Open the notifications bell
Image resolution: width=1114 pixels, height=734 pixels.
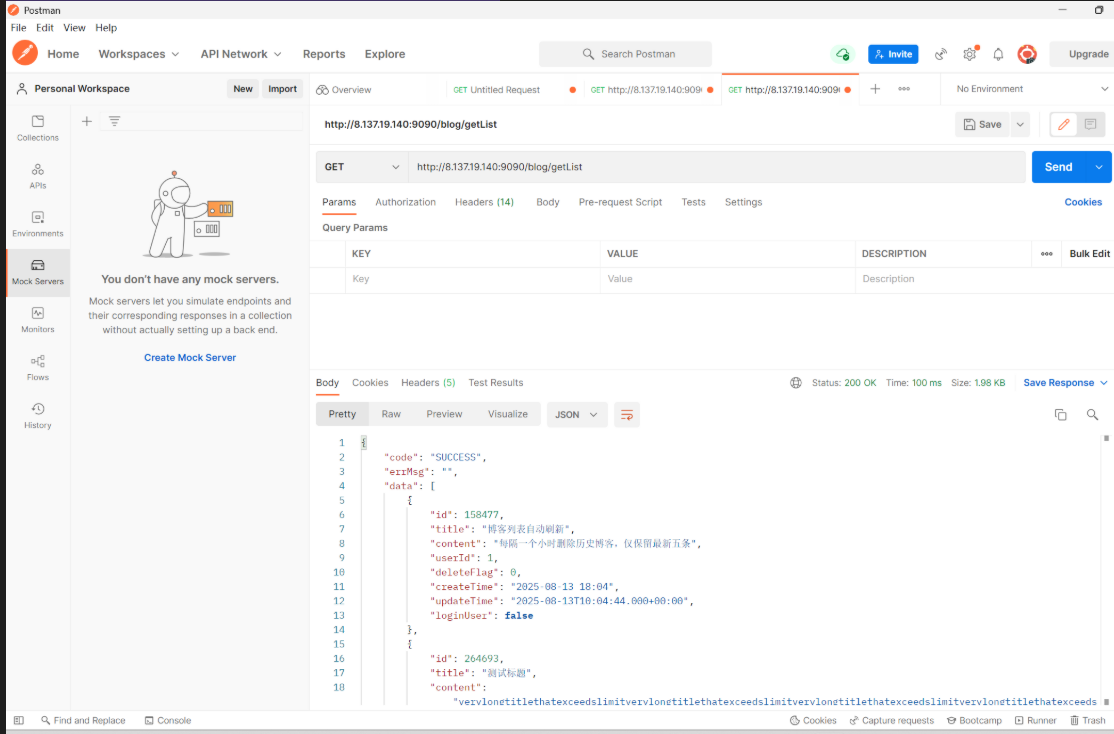coord(998,54)
